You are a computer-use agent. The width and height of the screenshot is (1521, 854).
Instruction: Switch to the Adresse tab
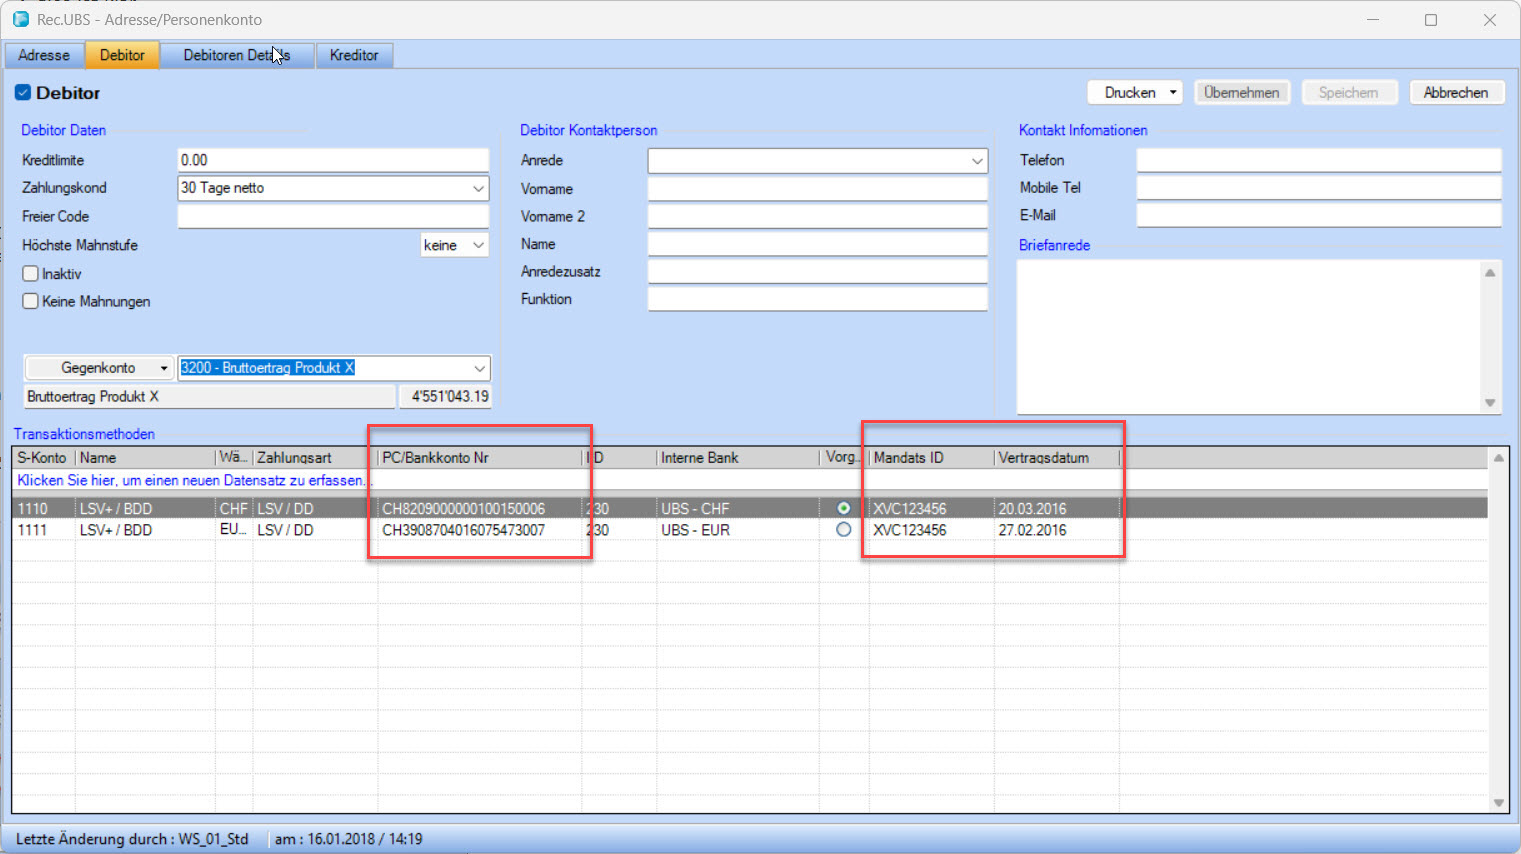(x=44, y=55)
